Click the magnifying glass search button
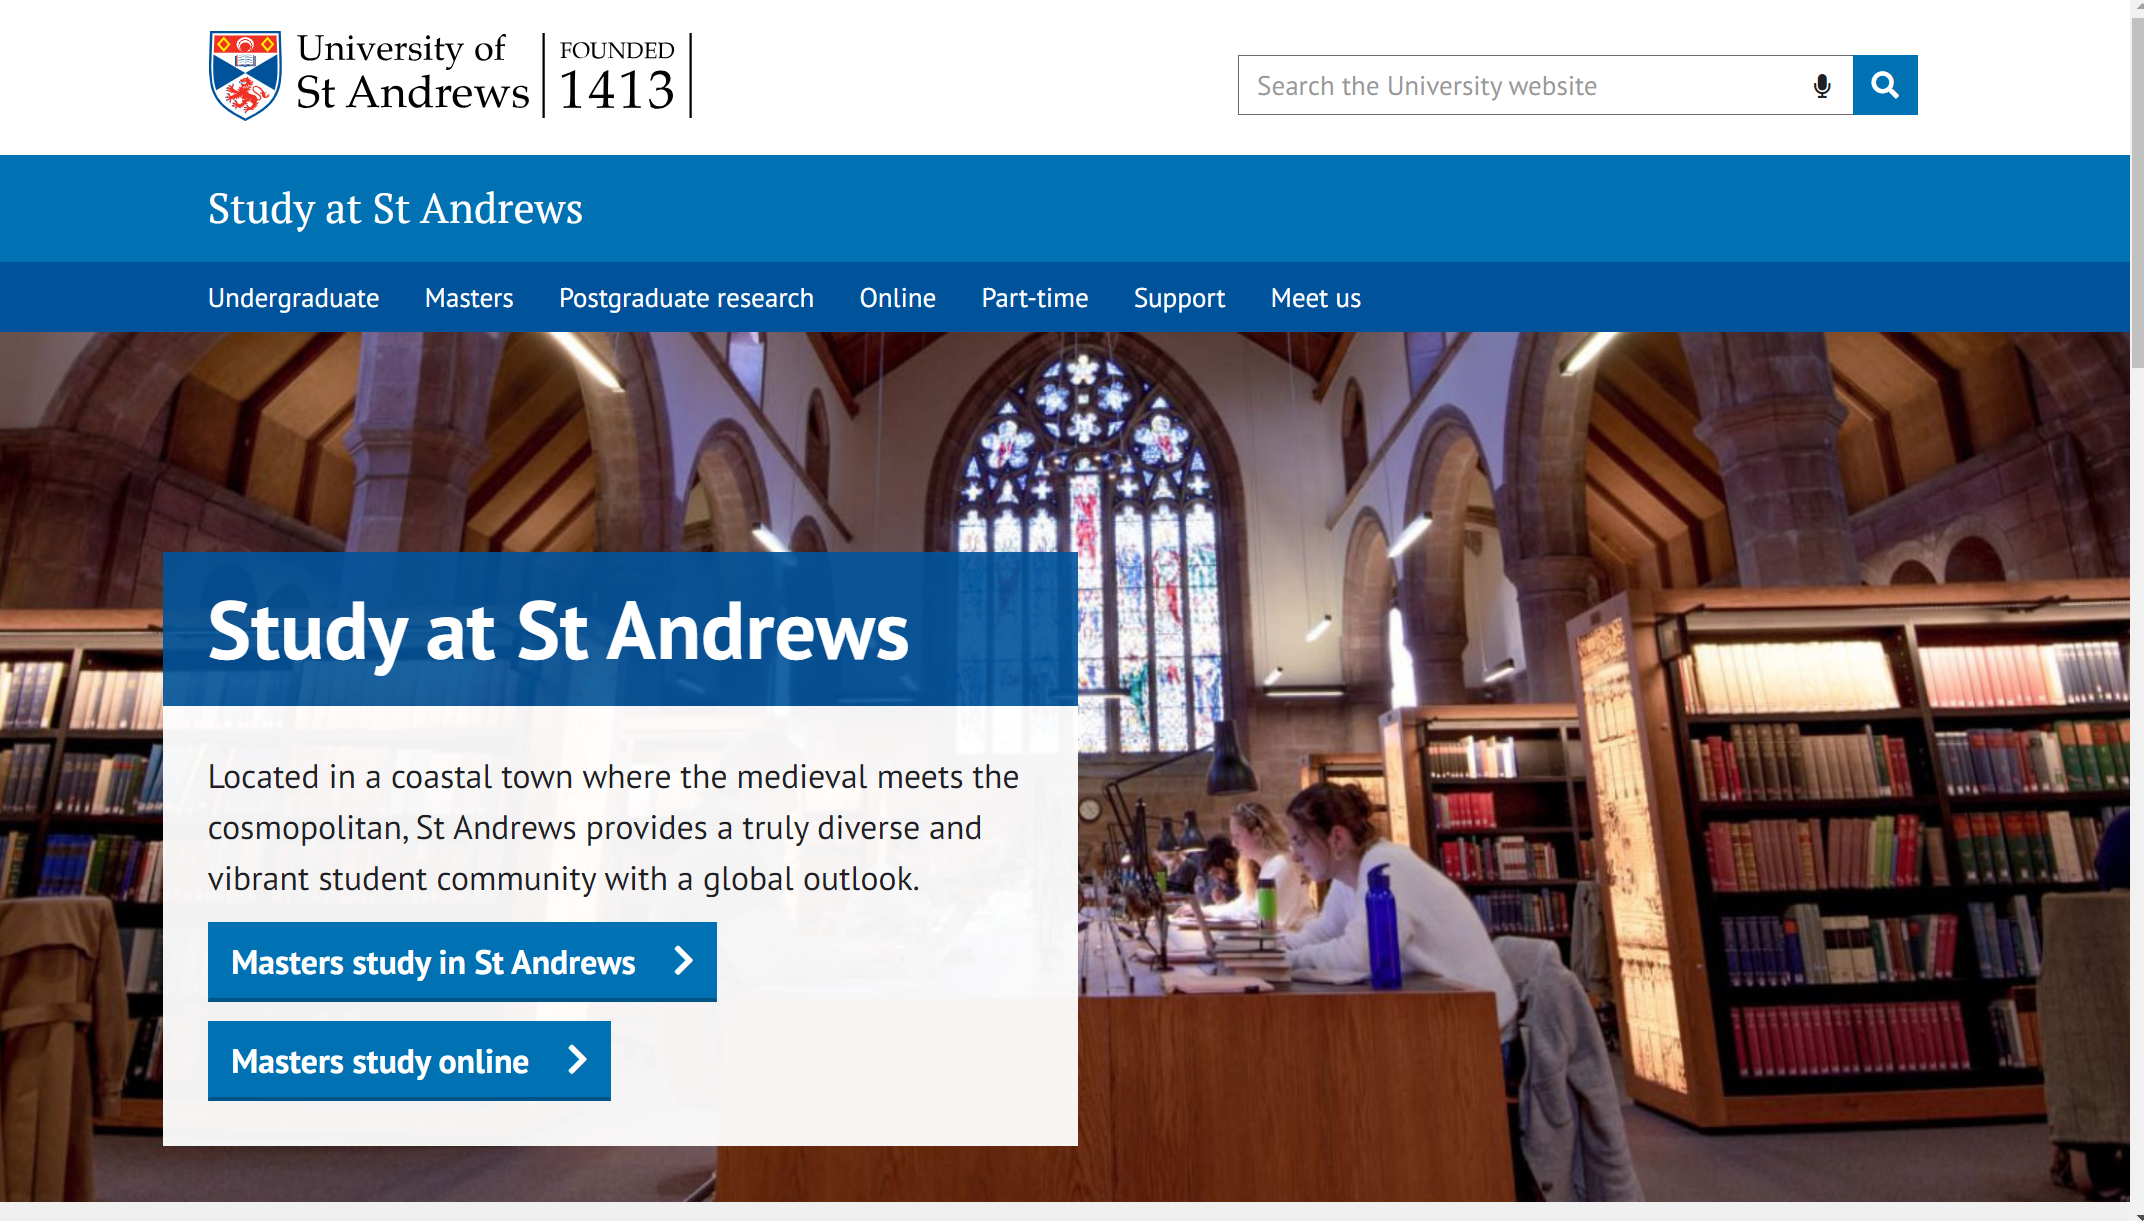 coord(1885,85)
